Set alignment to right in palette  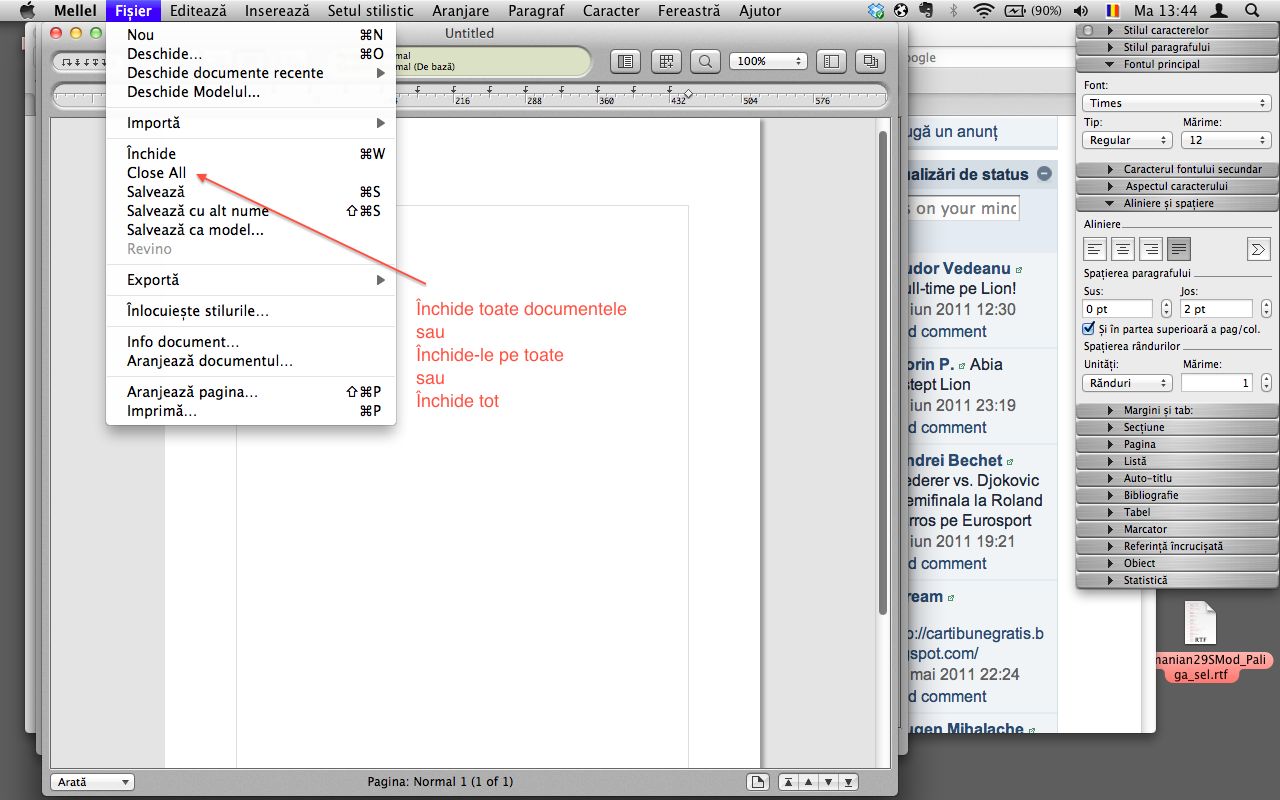coord(1151,249)
